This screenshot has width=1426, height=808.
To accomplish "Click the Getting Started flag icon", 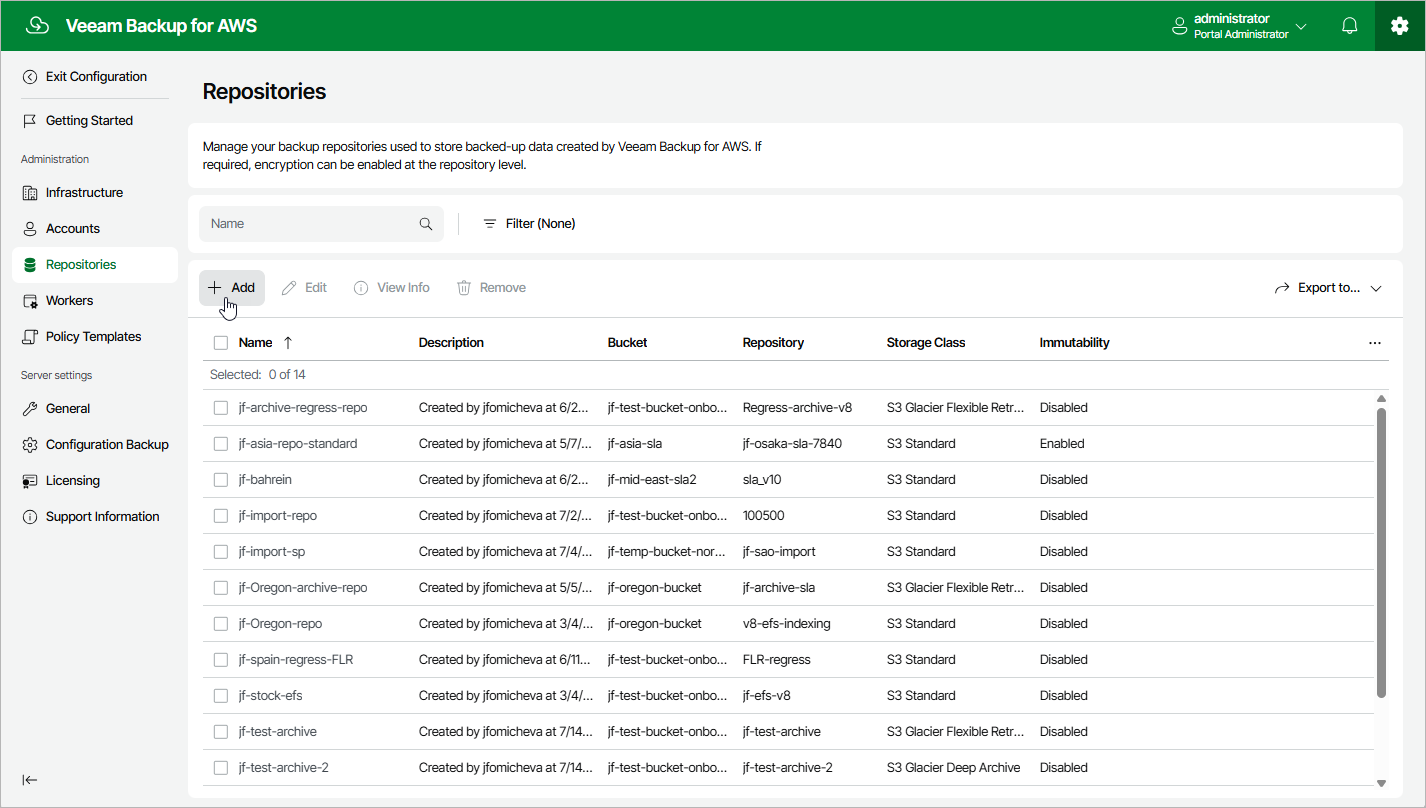I will point(30,121).
